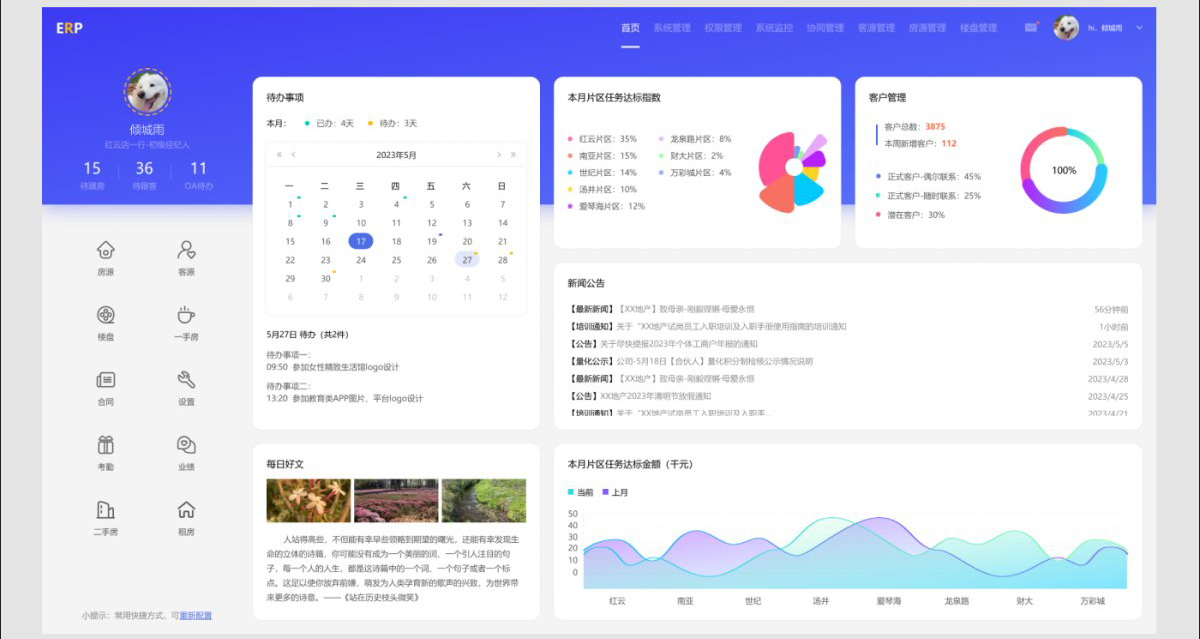Click the 100% customer donut chart
This screenshot has width=1200, height=639.
1064,170
